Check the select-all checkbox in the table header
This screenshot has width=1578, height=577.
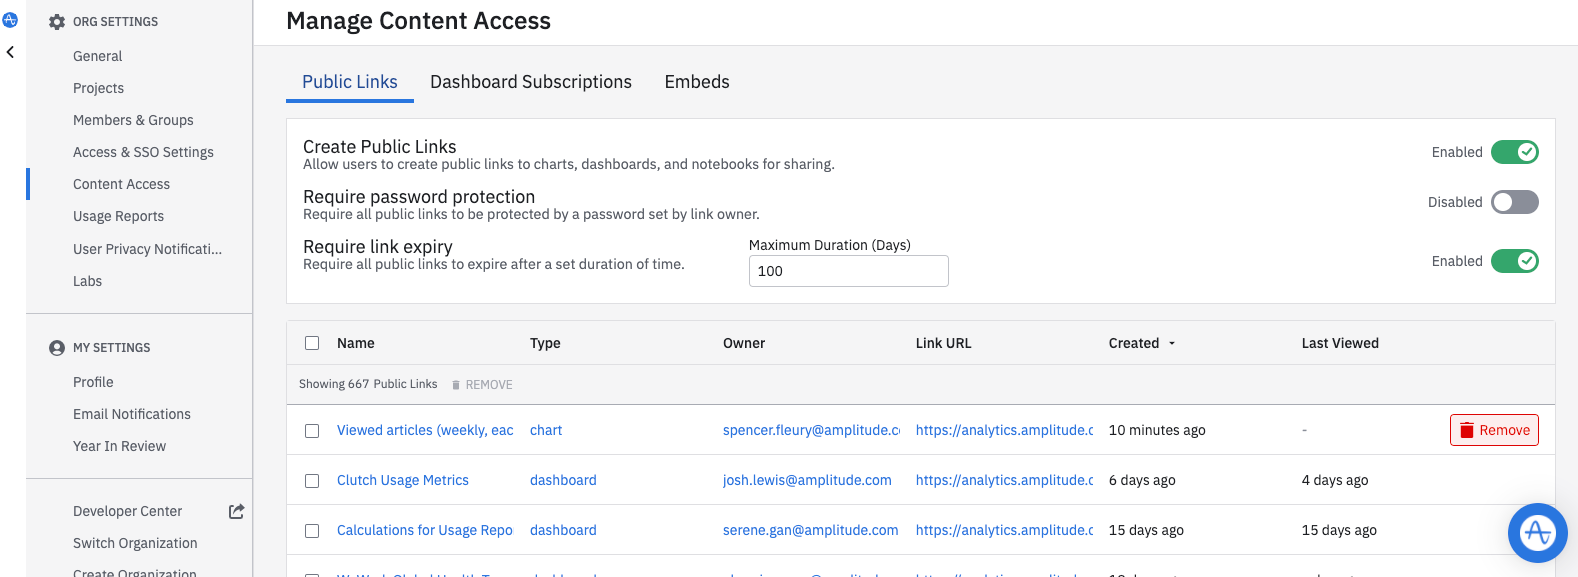(312, 343)
